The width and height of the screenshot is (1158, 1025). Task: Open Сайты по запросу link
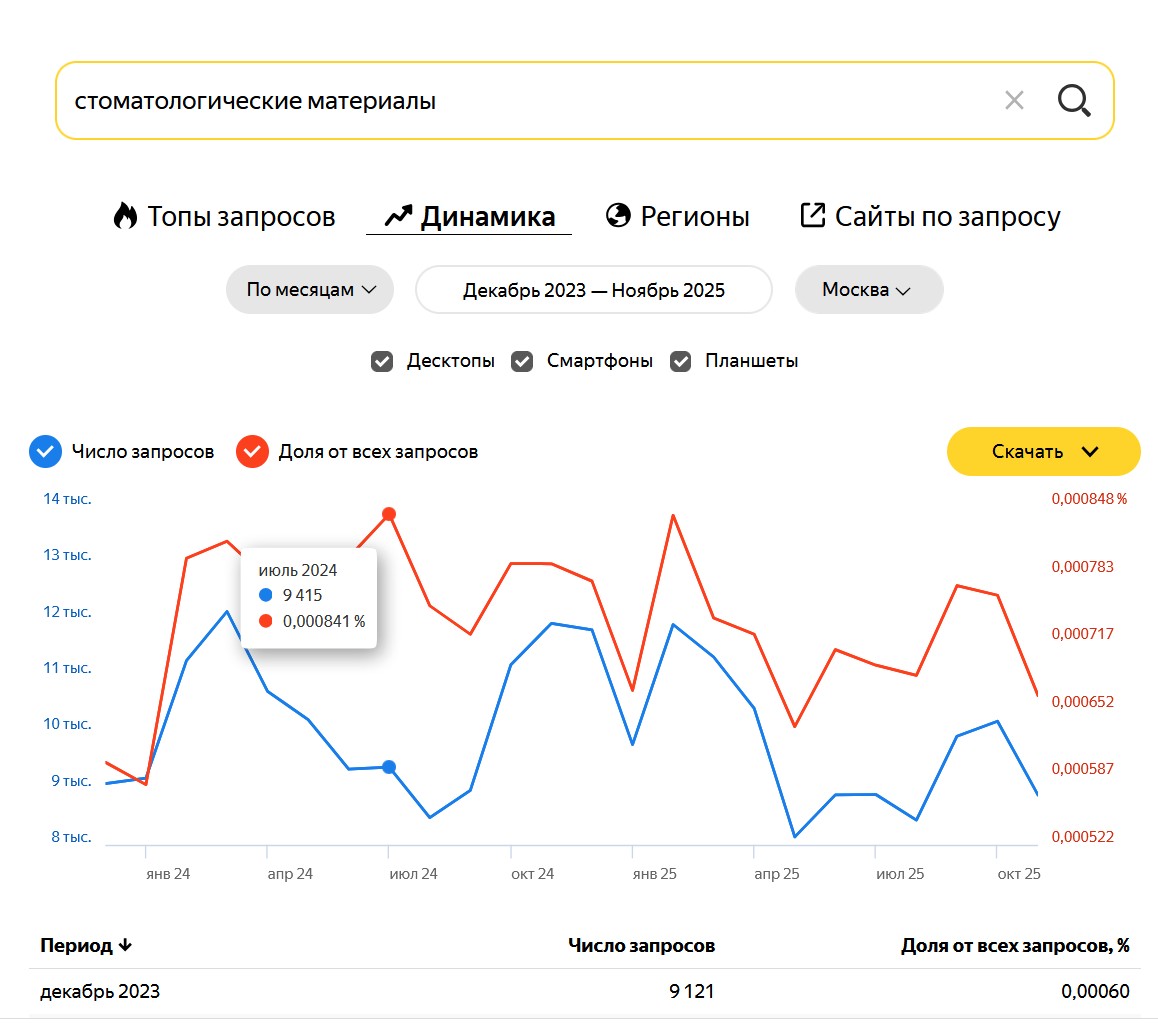click(947, 216)
